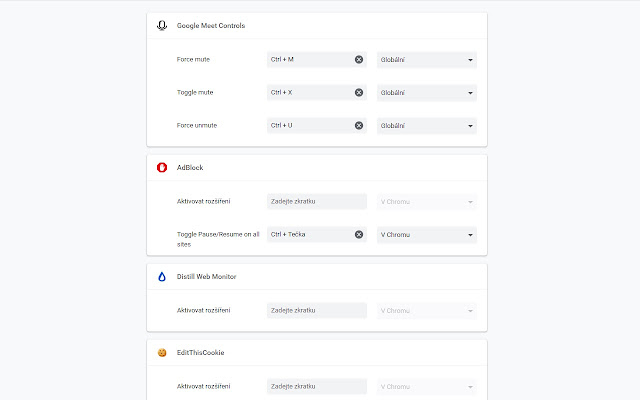The width and height of the screenshot is (640, 400).
Task: Click the Force unmute label
Action: click(x=197, y=126)
